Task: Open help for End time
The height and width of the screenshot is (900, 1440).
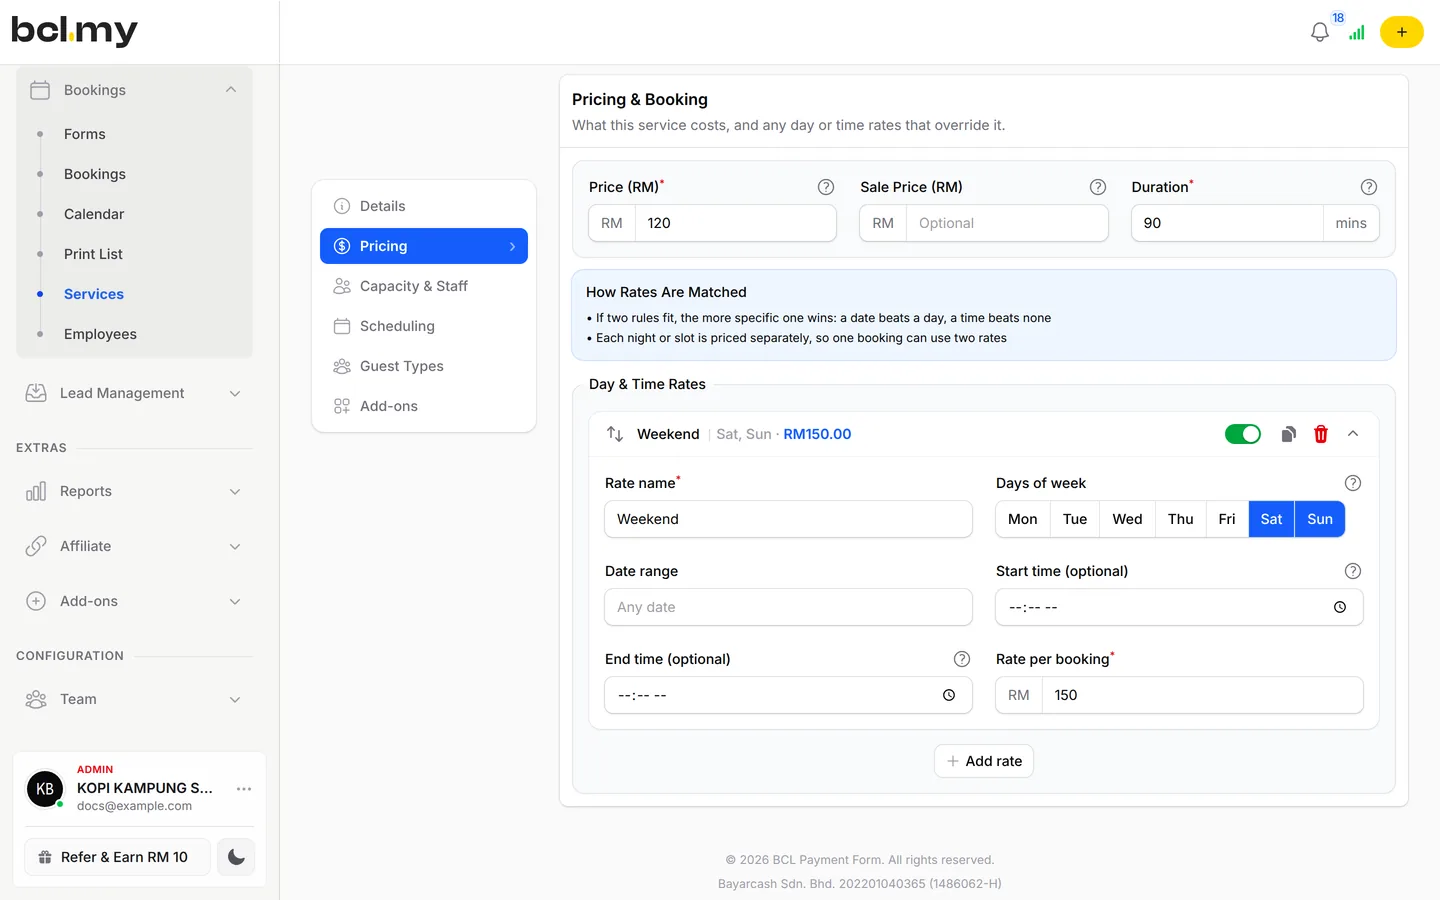Action: pos(962,659)
